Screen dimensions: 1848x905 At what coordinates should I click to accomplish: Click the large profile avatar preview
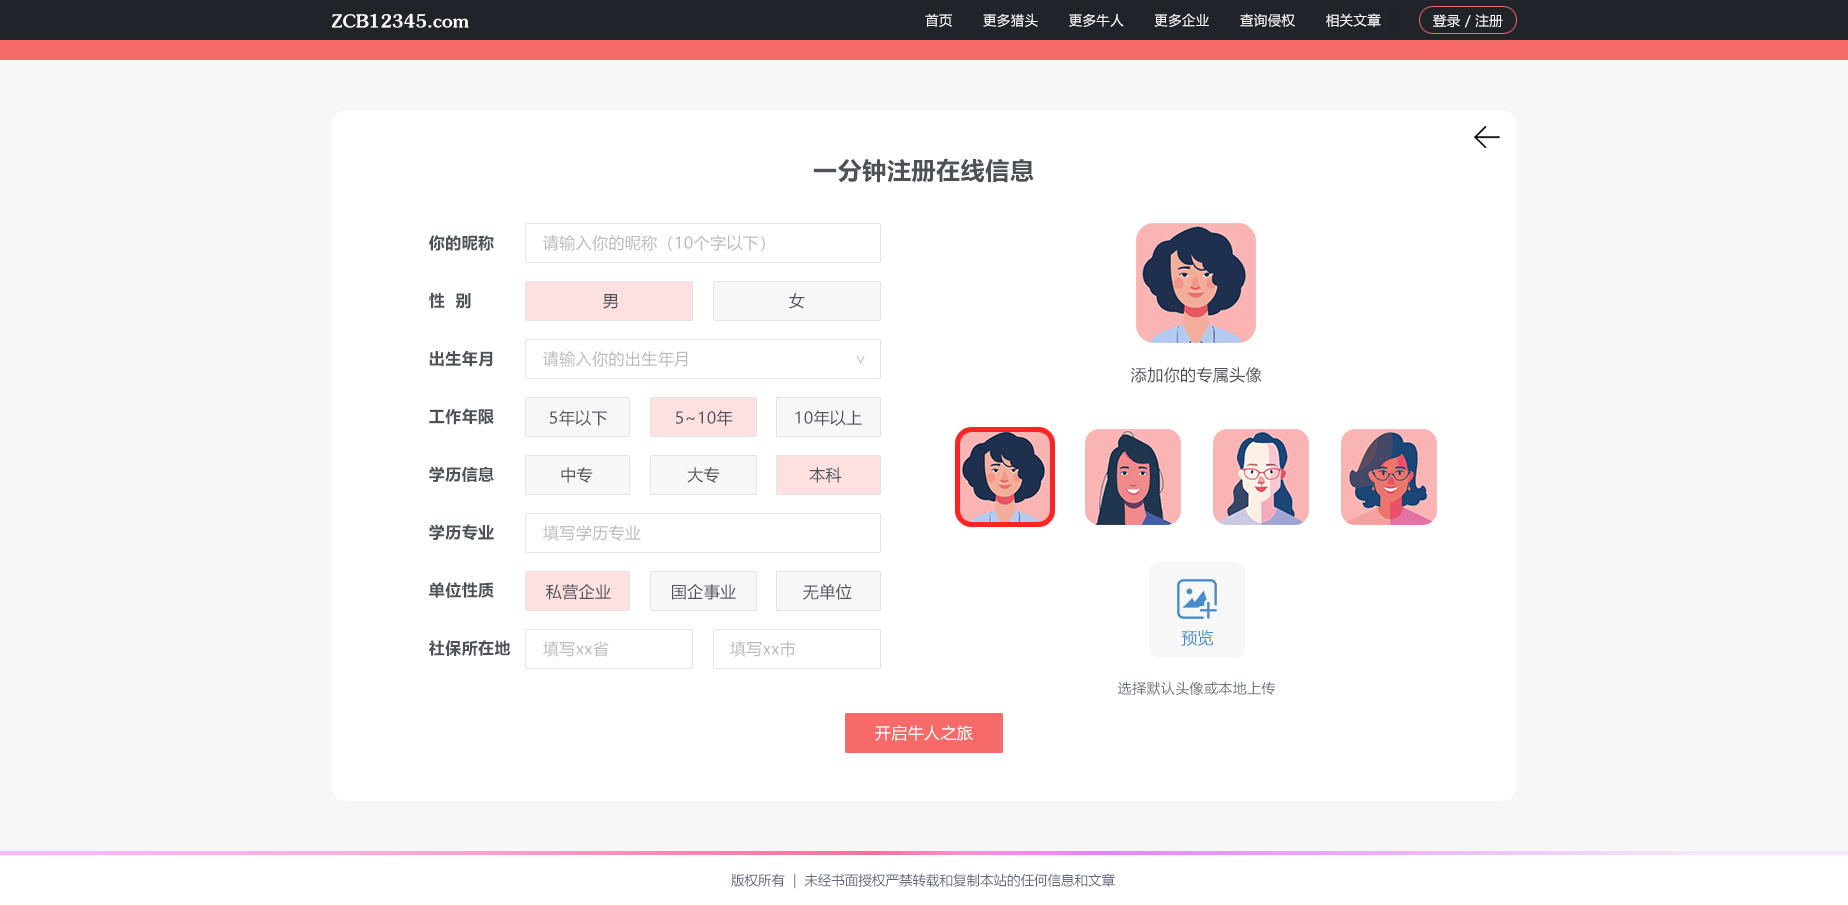[1196, 283]
